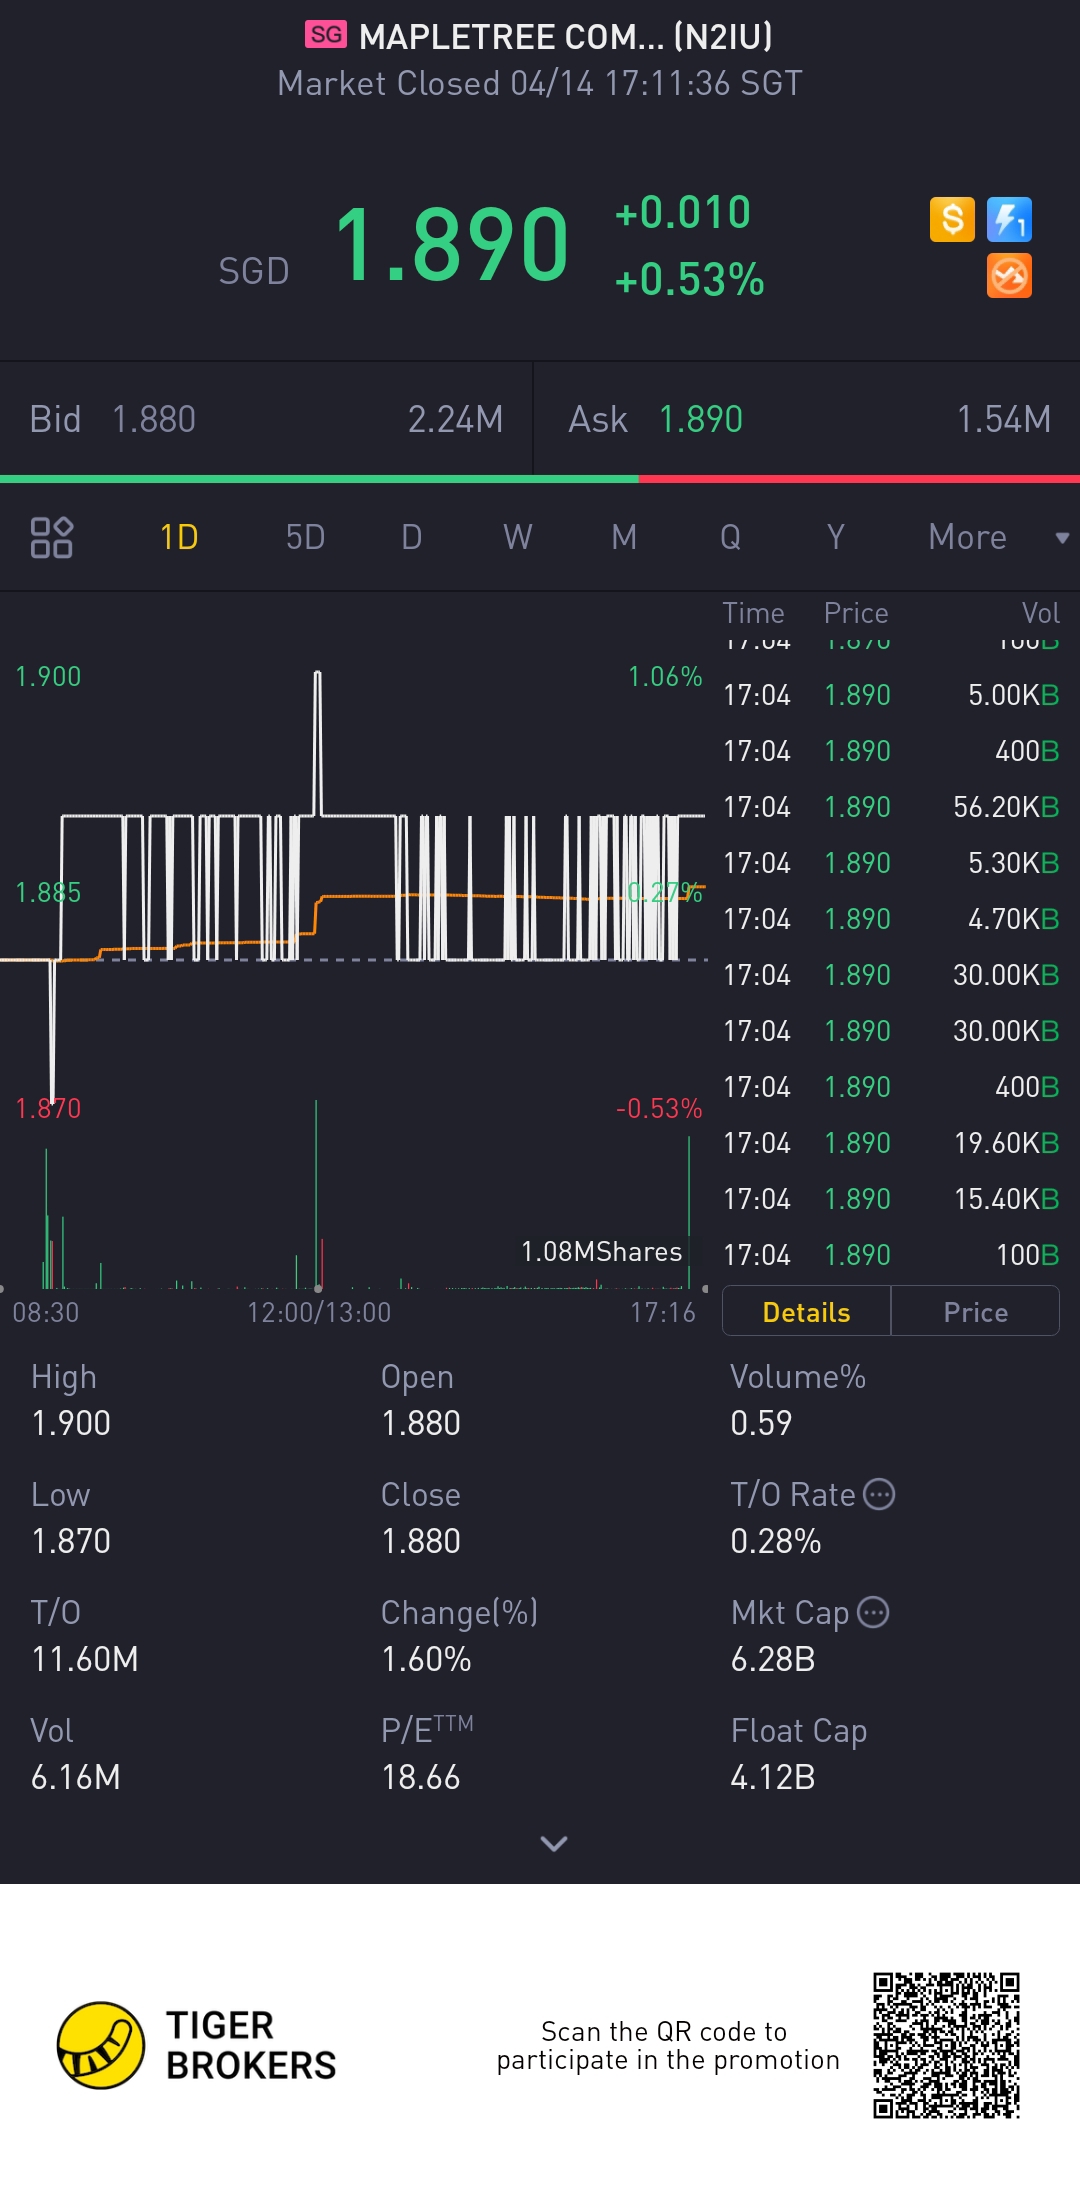This screenshot has width=1080, height=2207.
Task: Tap the blue lightning bolt icon
Action: coord(1009,219)
